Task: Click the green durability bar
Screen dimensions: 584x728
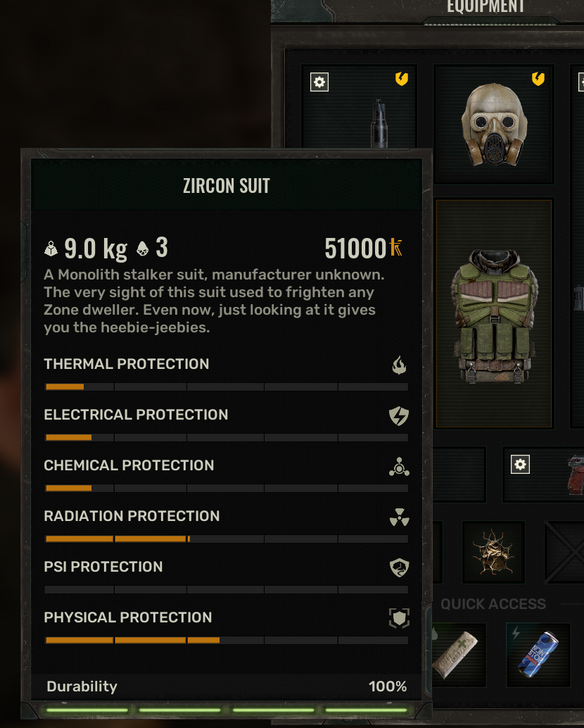Action: 227,710
